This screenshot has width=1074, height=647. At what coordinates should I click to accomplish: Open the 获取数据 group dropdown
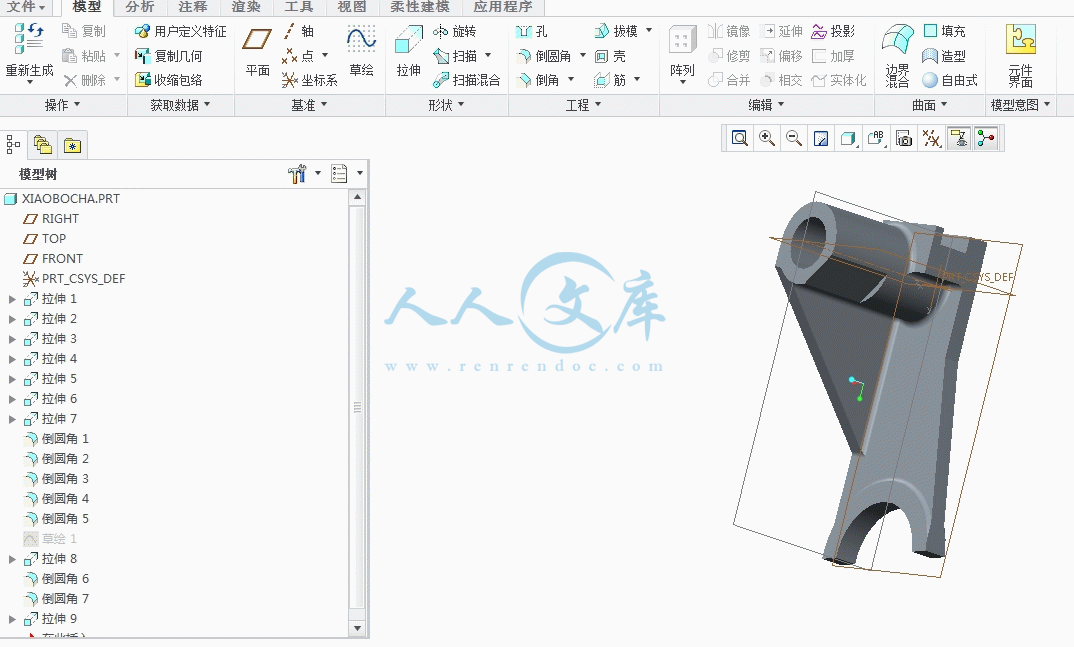(x=180, y=105)
